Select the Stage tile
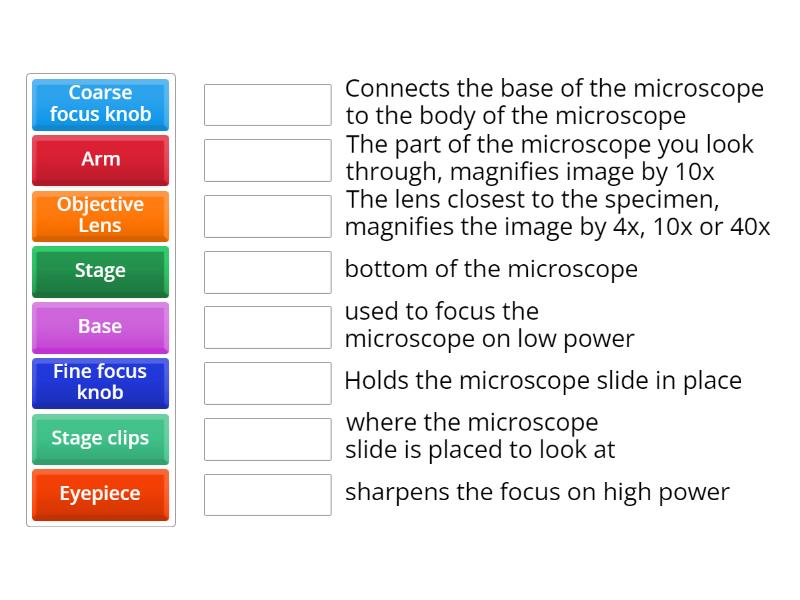 tap(100, 271)
